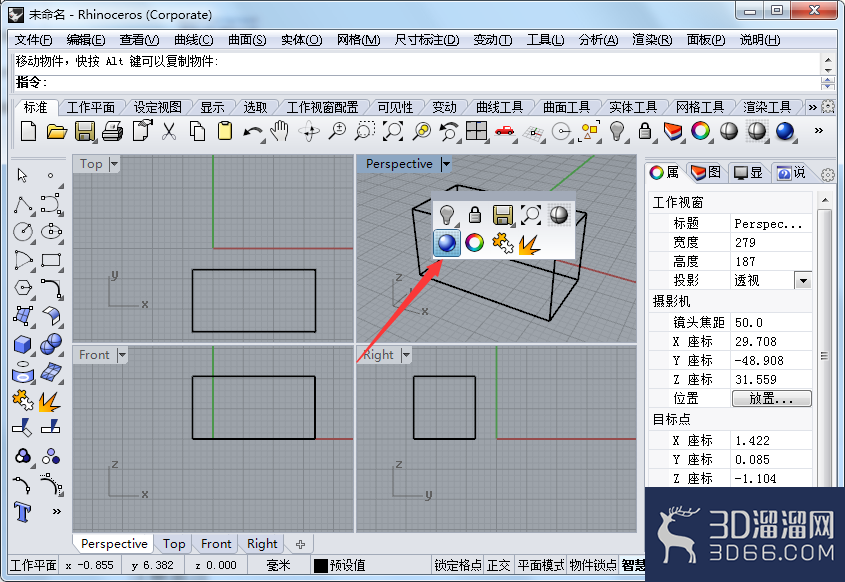Open the 渲染(R) menu
This screenshot has height=582, width=845.
(652, 40)
